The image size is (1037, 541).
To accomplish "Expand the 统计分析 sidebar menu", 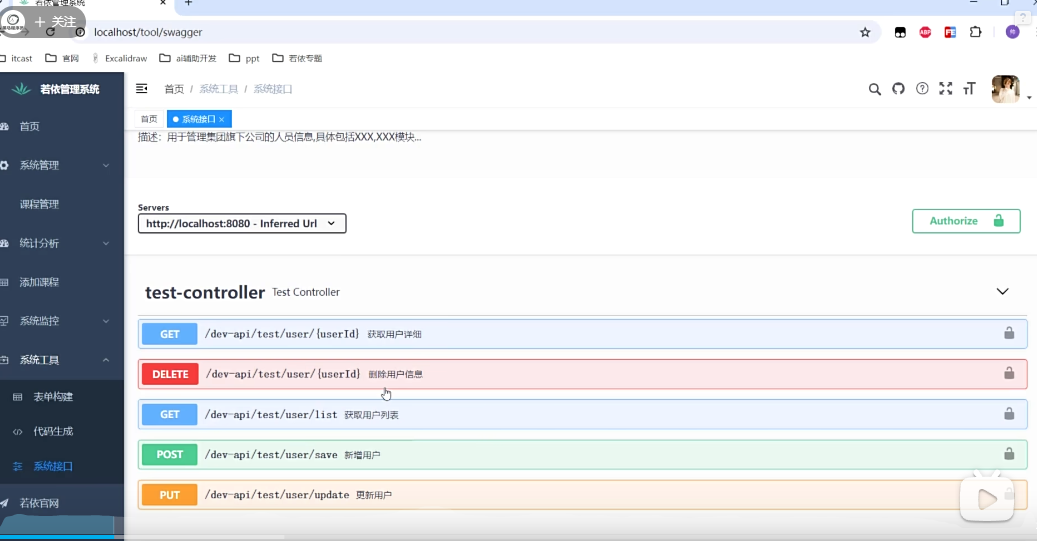I will click(62, 243).
